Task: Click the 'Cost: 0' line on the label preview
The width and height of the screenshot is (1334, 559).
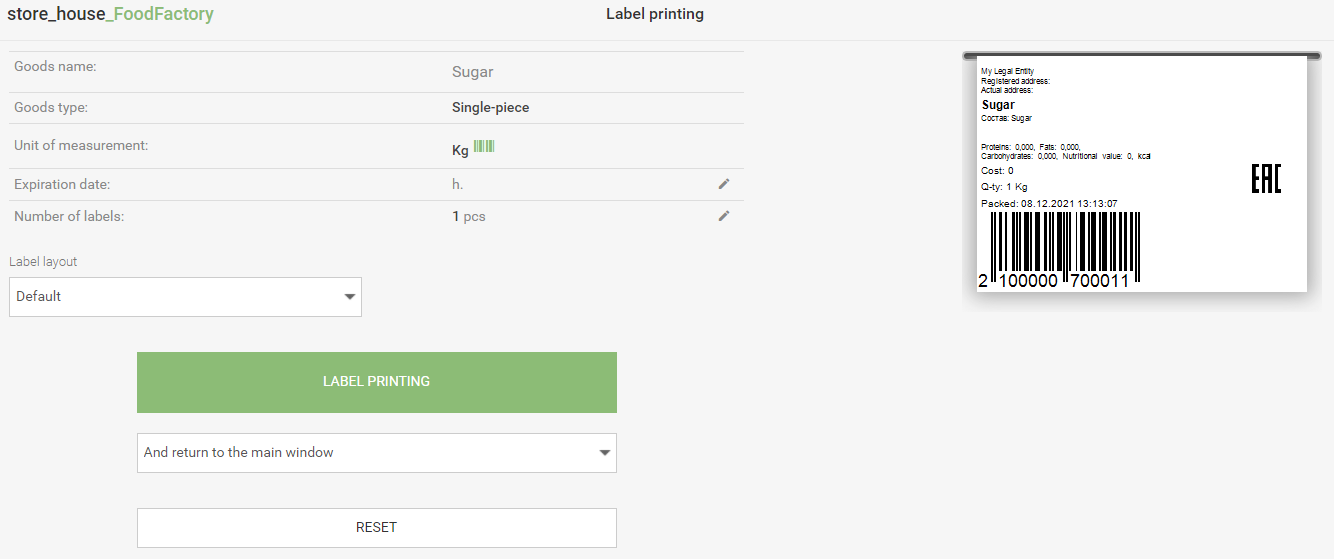Action: [x=997, y=171]
